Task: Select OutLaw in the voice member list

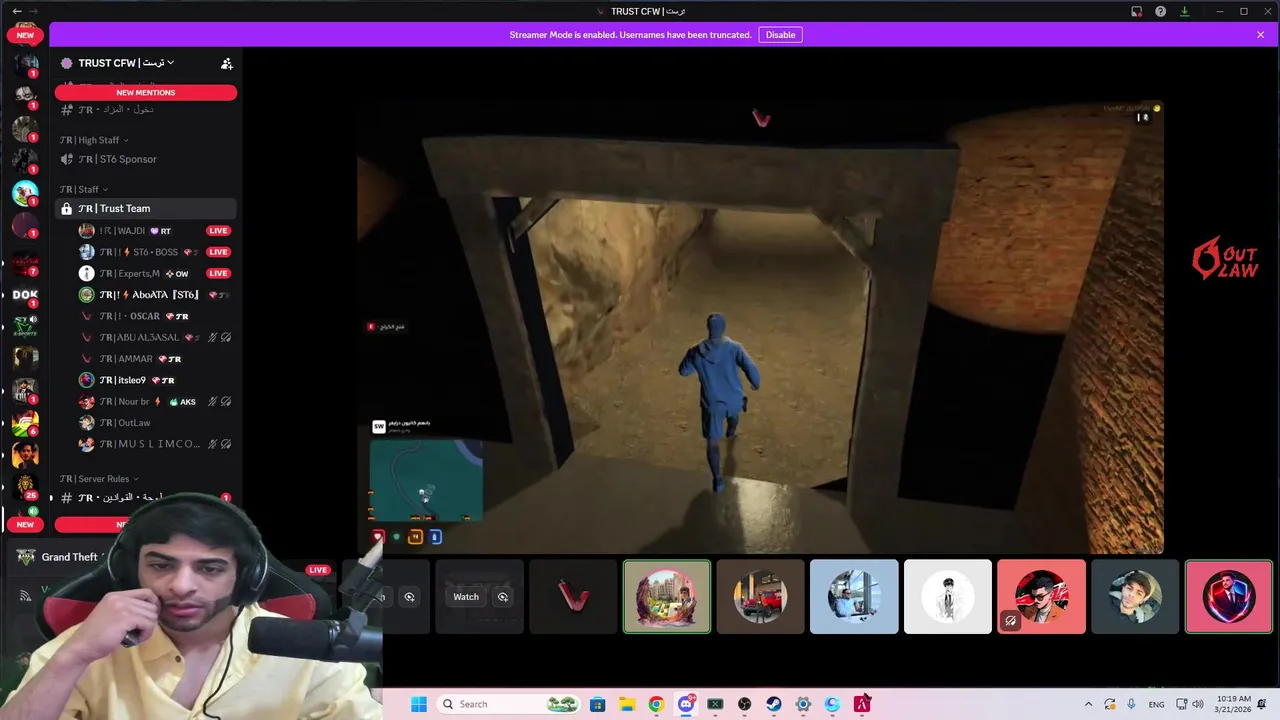Action: [x=155, y=423]
